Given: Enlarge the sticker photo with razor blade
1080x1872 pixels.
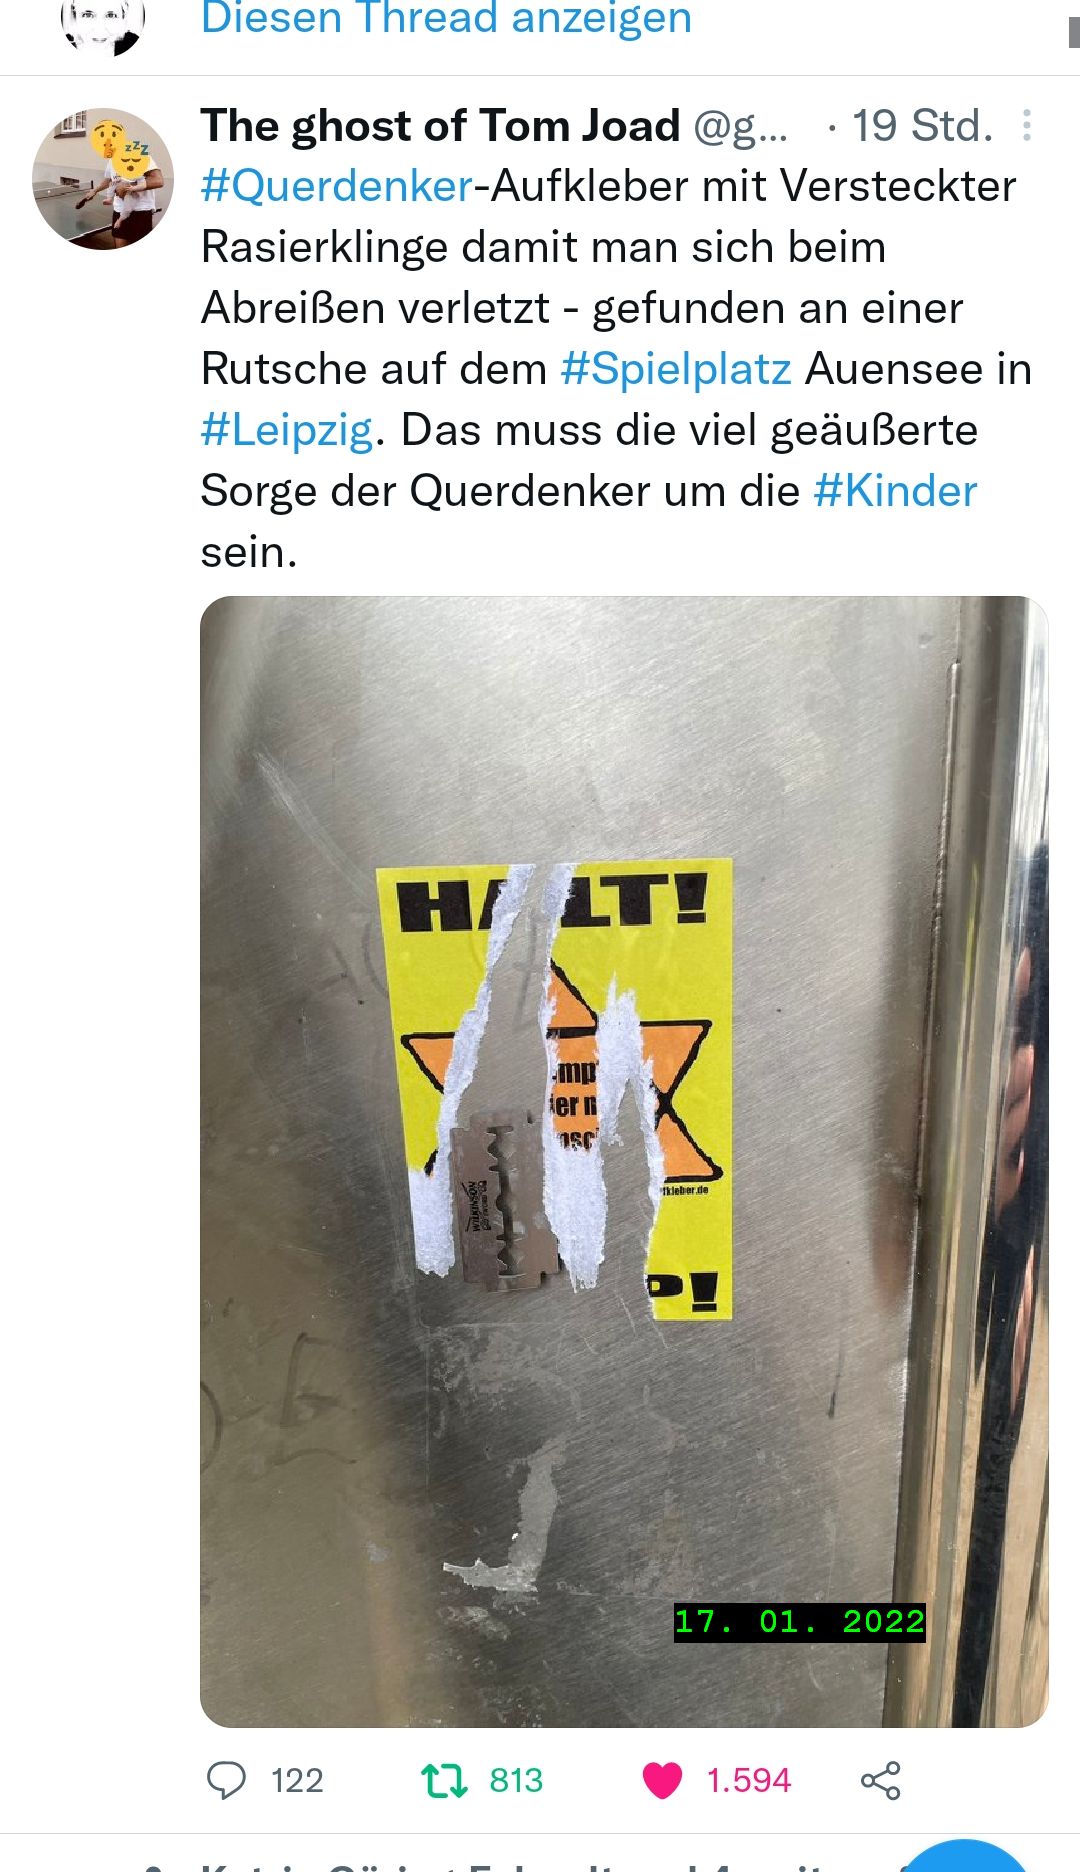Looking at the screenshot, I should [x=624, y=1161].
